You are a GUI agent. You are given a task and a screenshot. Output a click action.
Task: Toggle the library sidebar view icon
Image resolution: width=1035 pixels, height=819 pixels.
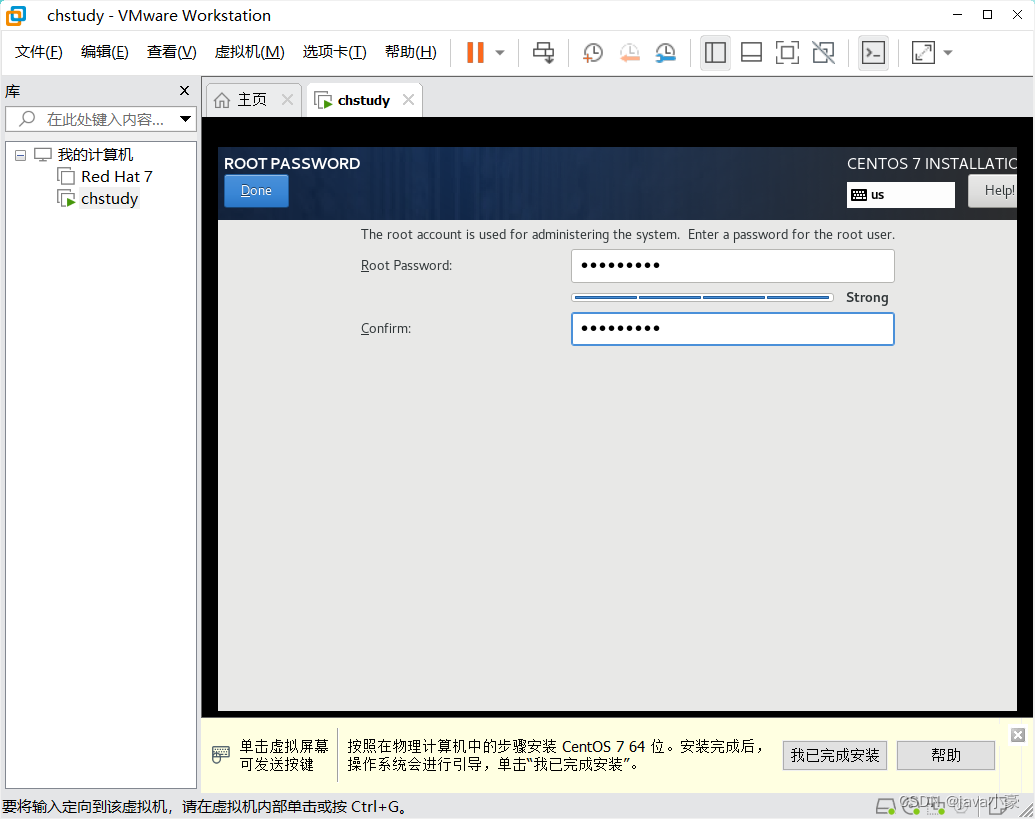[715, 53]
